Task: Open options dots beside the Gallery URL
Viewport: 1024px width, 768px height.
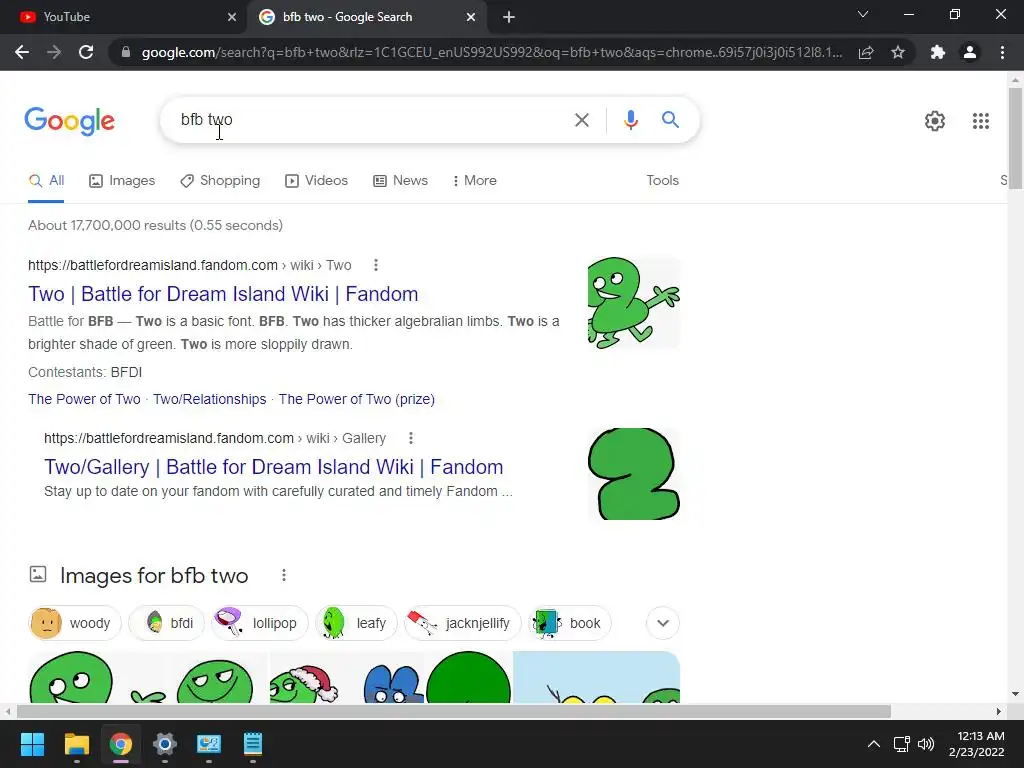Action: pyautogui.click(x=411, y=438)
